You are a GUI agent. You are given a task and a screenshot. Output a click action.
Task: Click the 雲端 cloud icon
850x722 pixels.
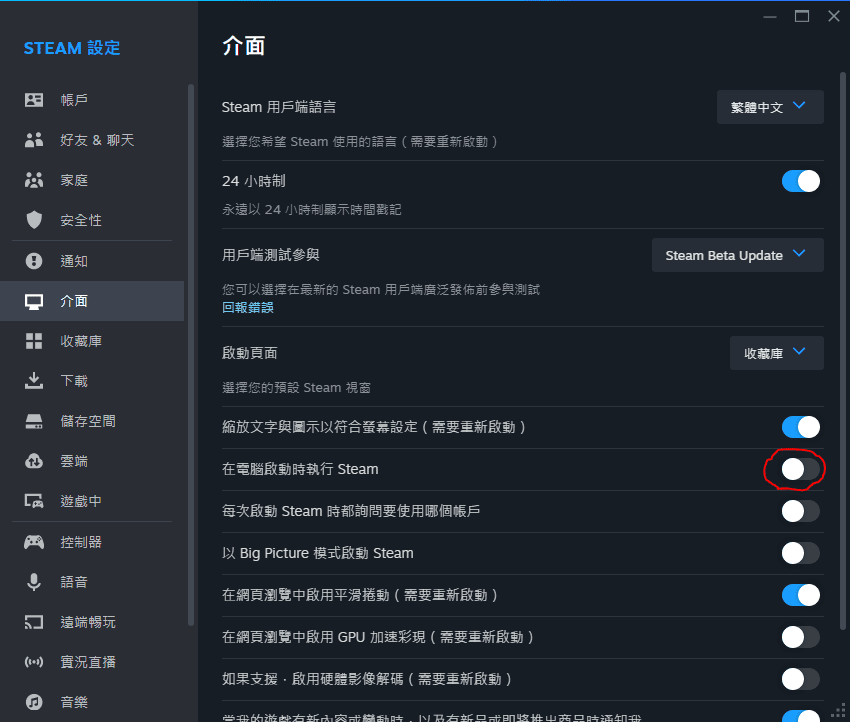32,461
